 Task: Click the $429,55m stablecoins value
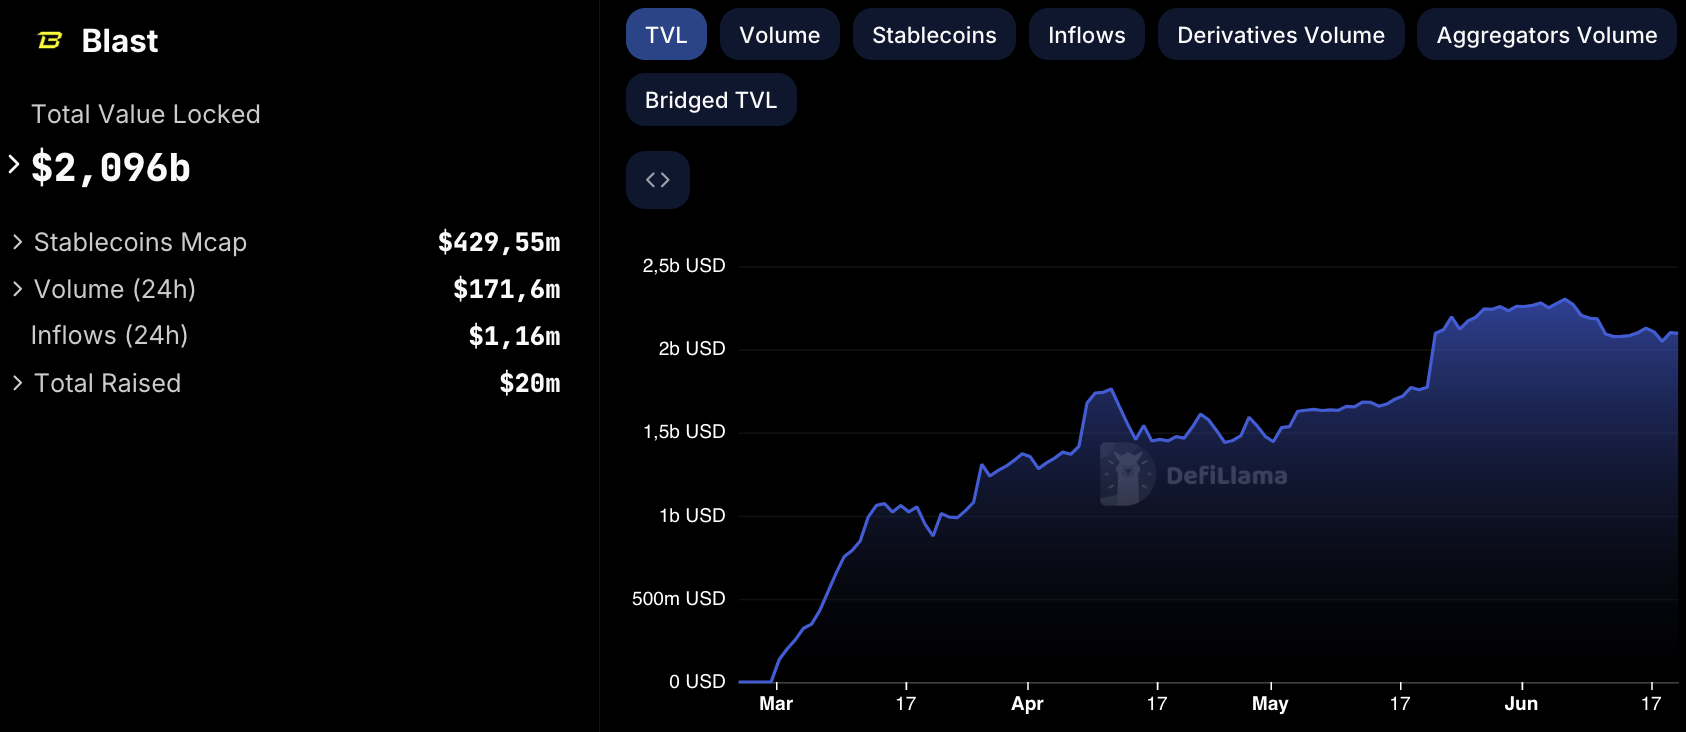tap(499, 242)
